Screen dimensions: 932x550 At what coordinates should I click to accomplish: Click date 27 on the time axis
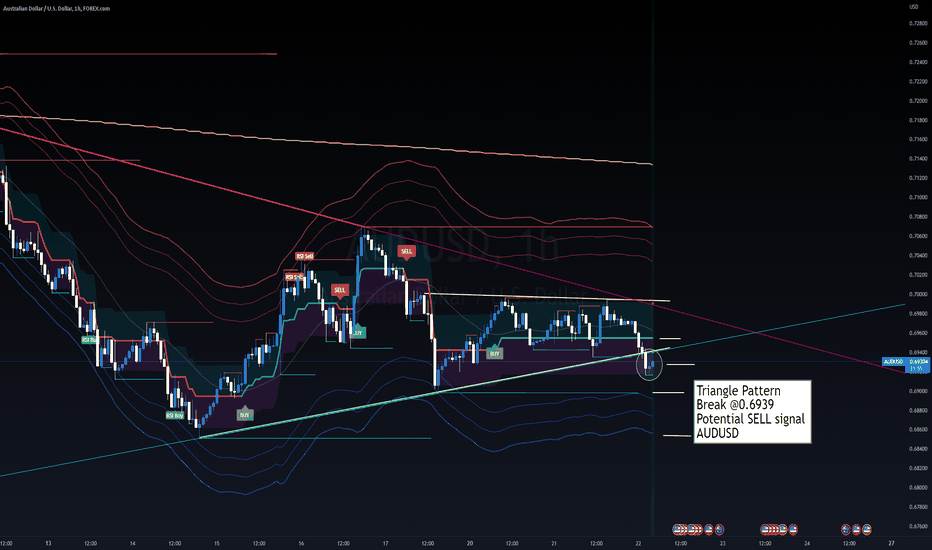coord(892,543)
